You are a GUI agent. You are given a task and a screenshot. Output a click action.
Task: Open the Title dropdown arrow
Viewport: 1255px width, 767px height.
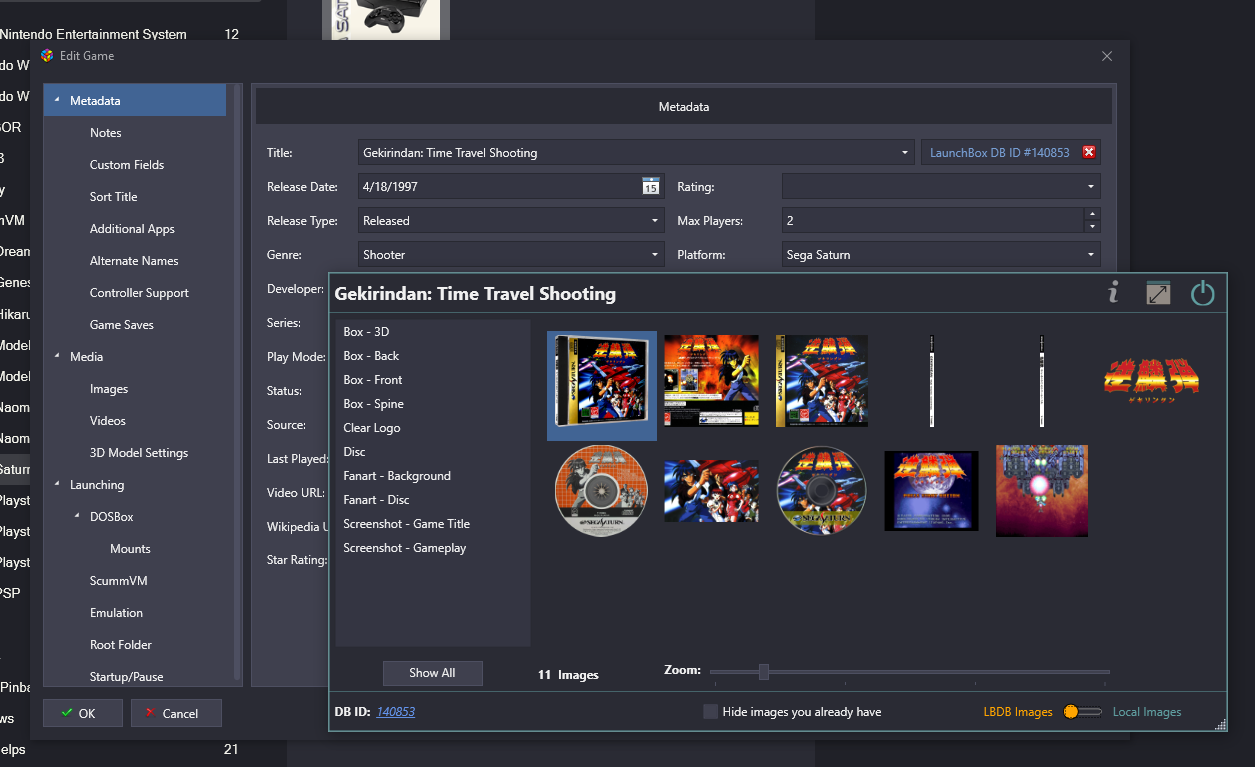pos(905,153)
